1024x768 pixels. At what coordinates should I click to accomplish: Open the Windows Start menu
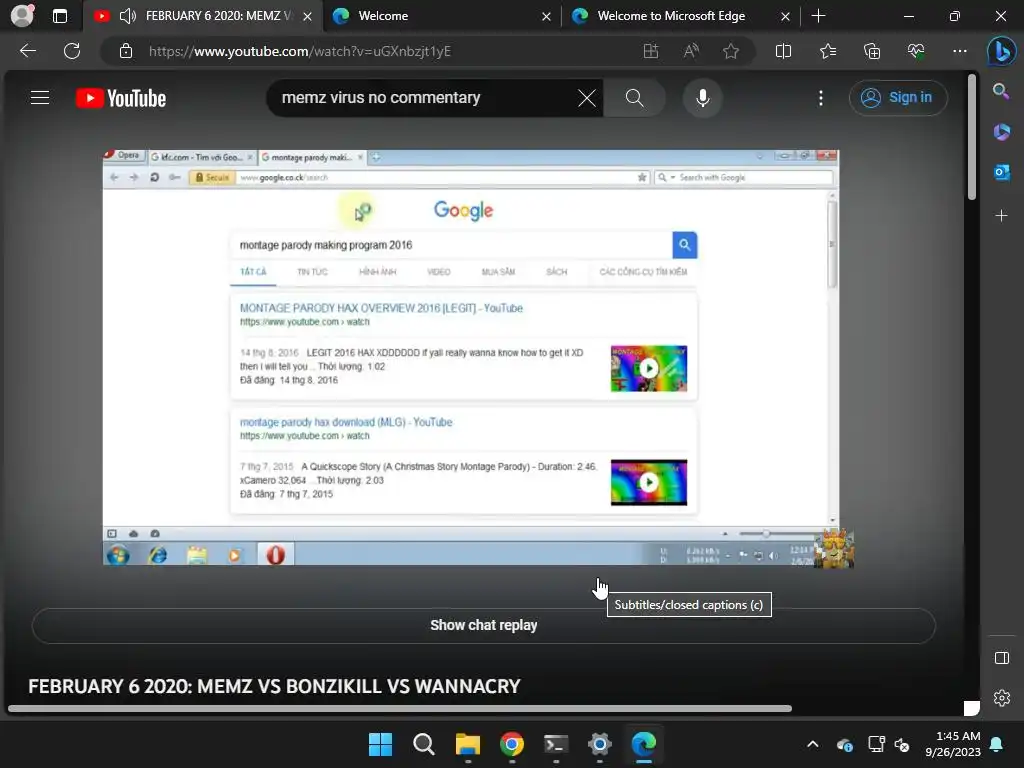(x=380, y=744)
